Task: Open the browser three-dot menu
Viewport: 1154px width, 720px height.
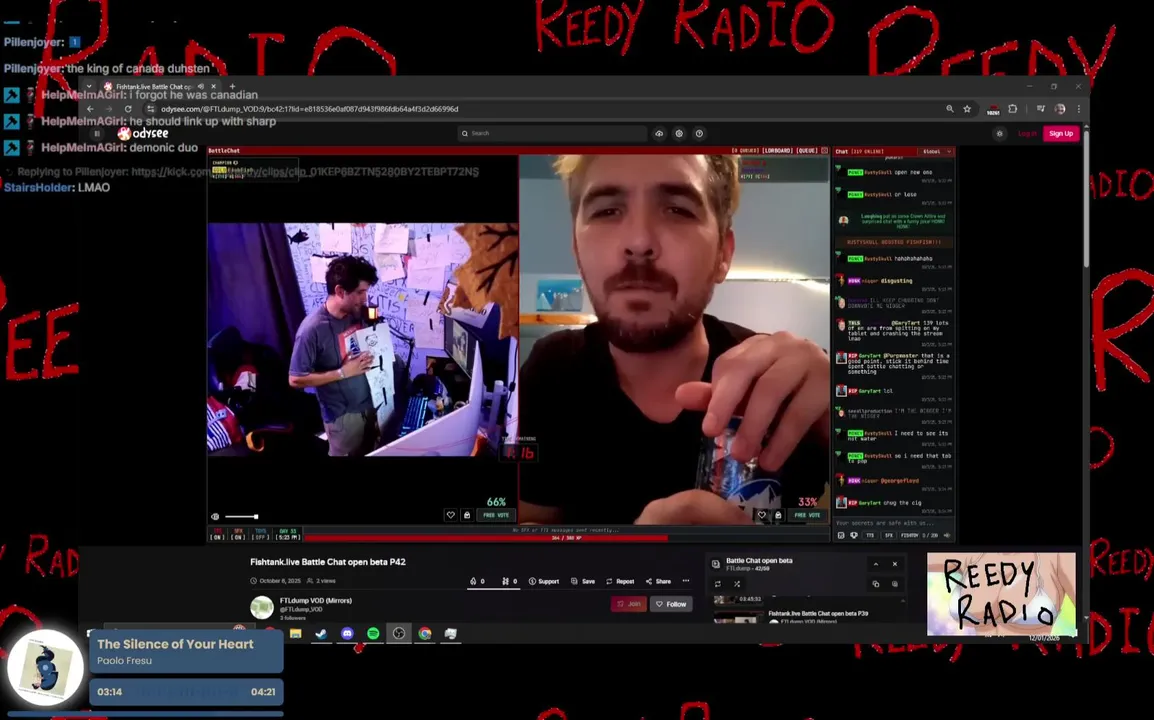Action: [1079, 109]
